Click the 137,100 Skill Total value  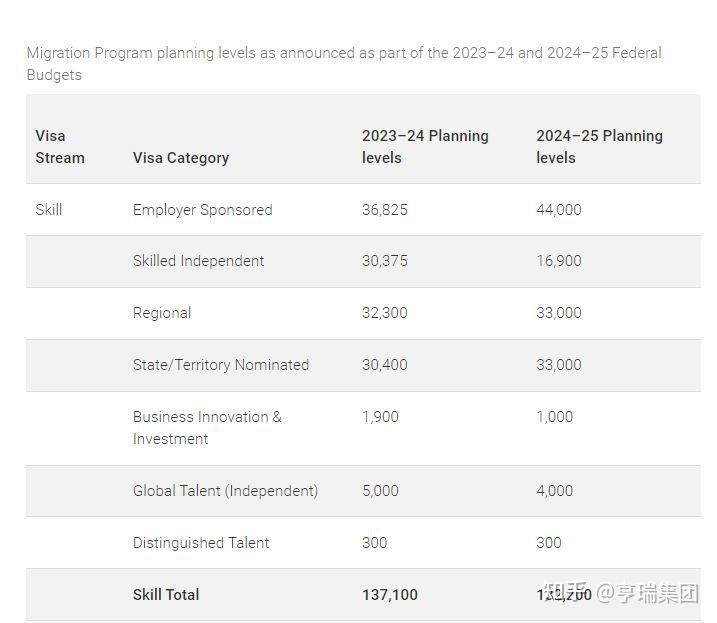[x=390, y=595]
